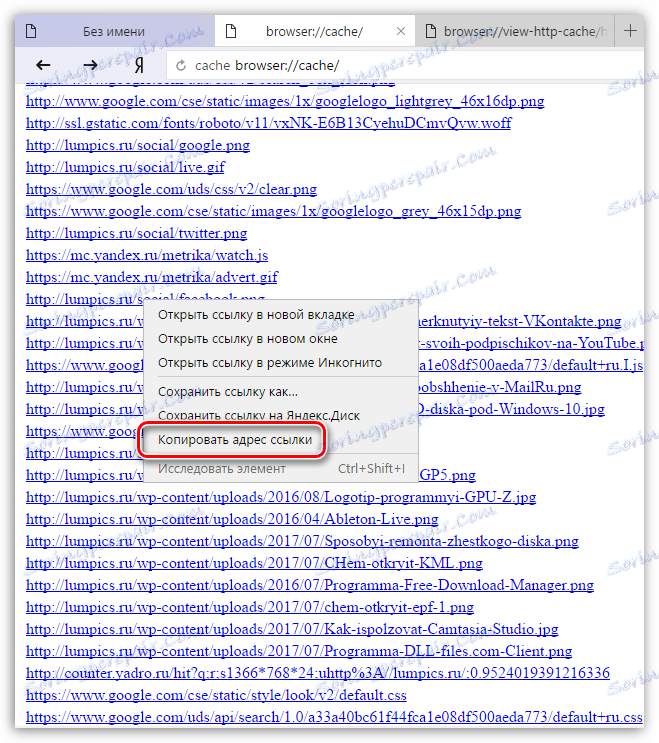Open Sposobyi-remonta-zhestkogo-diska.png link

click(302, 542)
